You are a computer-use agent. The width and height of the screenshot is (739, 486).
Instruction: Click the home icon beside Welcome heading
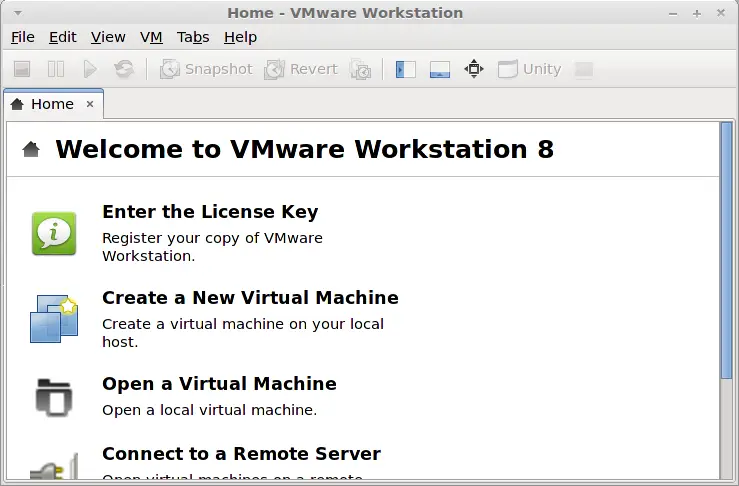(x=31, y=149)
